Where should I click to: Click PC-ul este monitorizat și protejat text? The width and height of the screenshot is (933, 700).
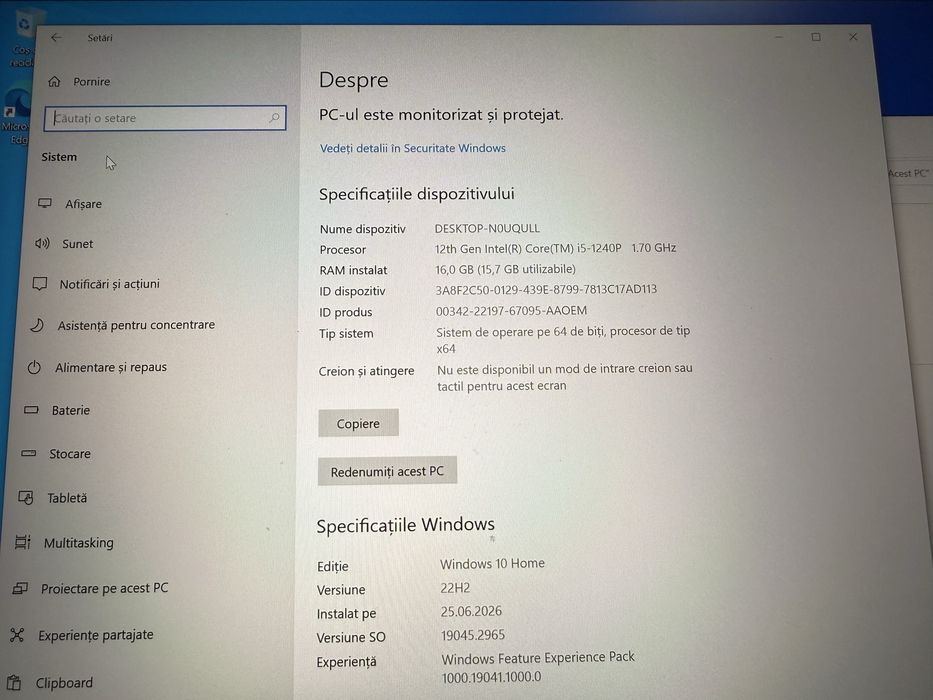(x=441, y=114)
